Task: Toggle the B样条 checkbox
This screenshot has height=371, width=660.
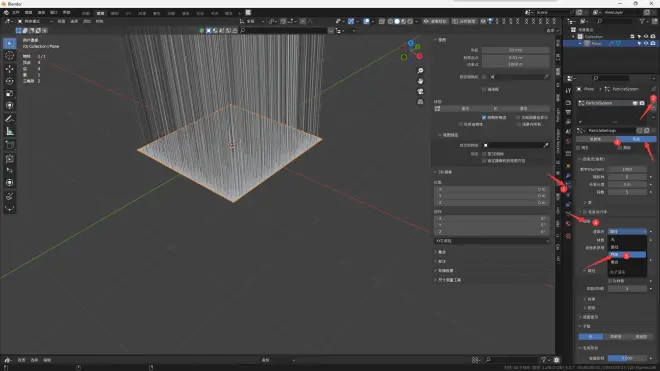Action: coord(610,281)
